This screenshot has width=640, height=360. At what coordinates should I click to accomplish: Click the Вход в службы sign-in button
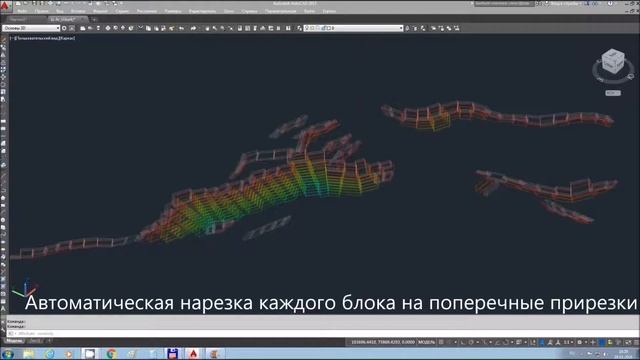coord(565,4)
